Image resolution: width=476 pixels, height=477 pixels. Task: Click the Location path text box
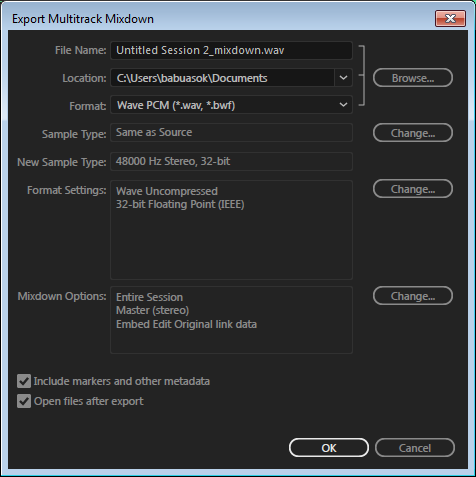pyautogui.click(x=222, y=78)
